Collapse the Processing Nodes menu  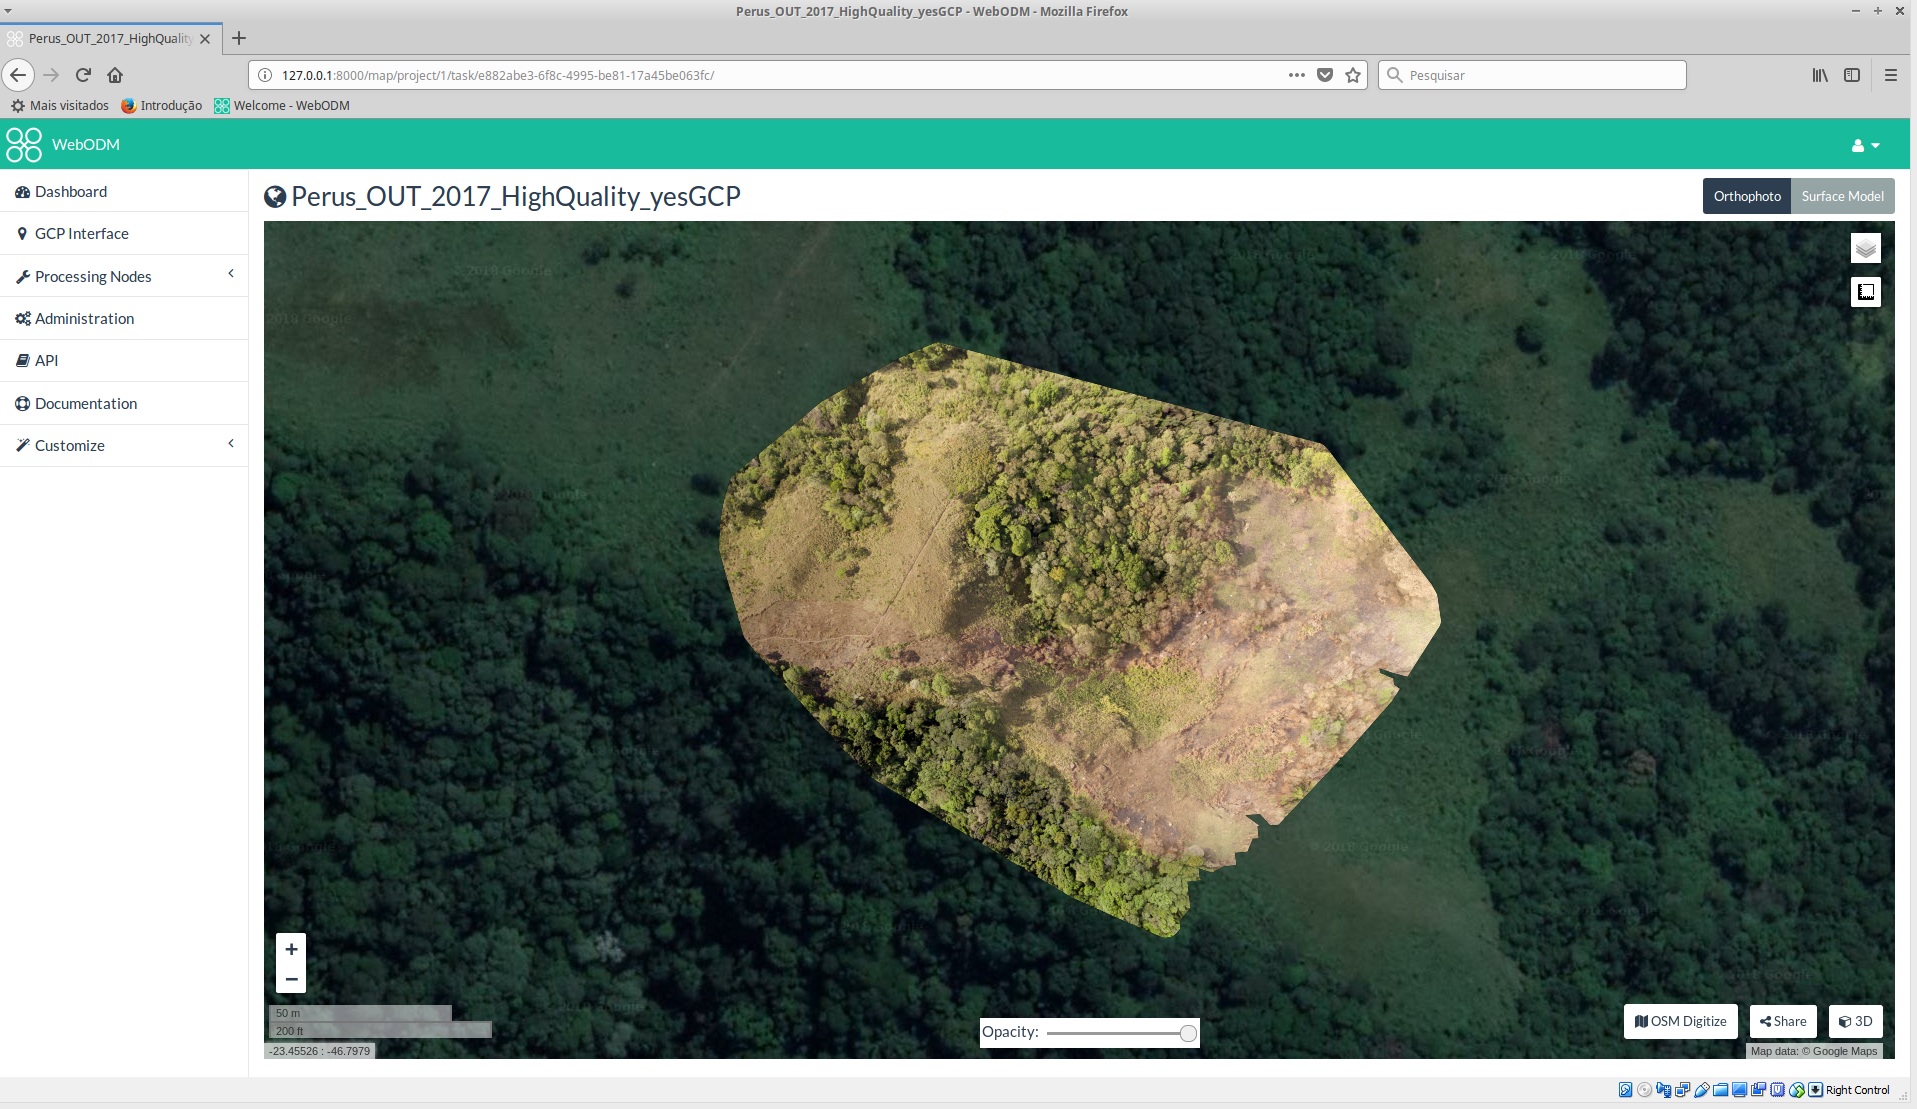tap(231, 273)
